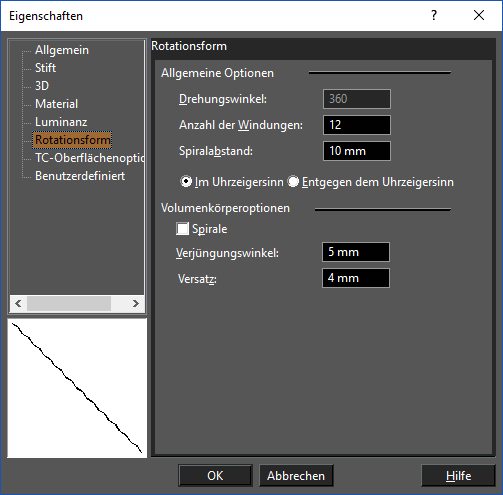Click the Spiralabstand field with 10 mm
The width and height of the screenshot is (503, 495).
[x=357, y=151]
